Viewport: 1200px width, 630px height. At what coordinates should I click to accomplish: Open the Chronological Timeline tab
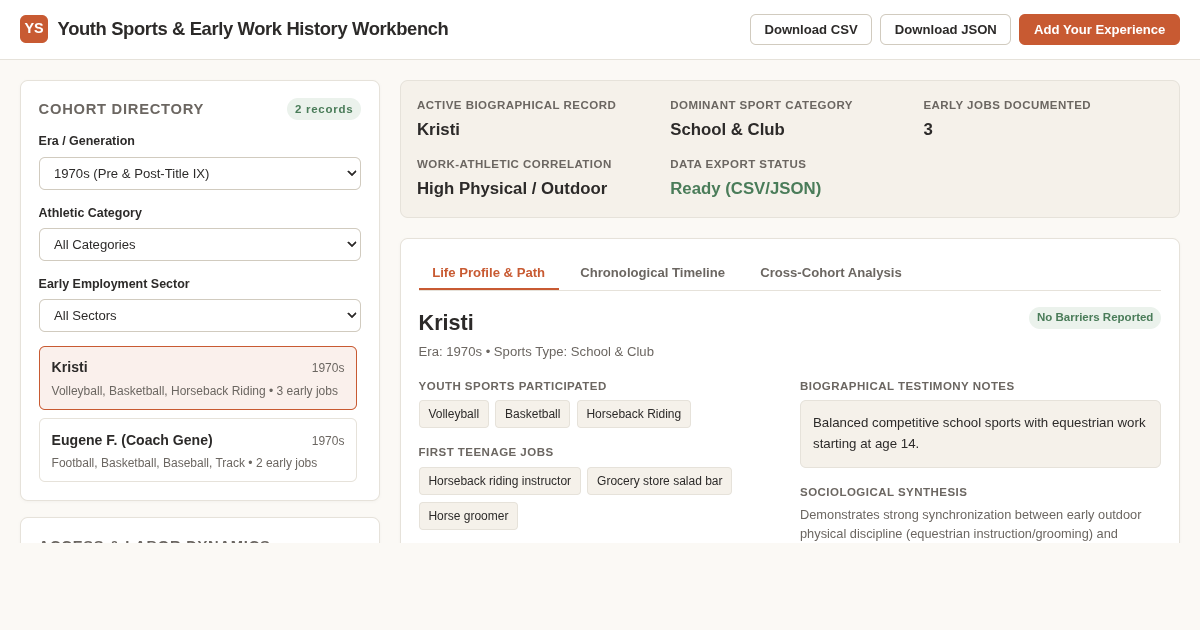pyautogui.click(x=653, y=272)
